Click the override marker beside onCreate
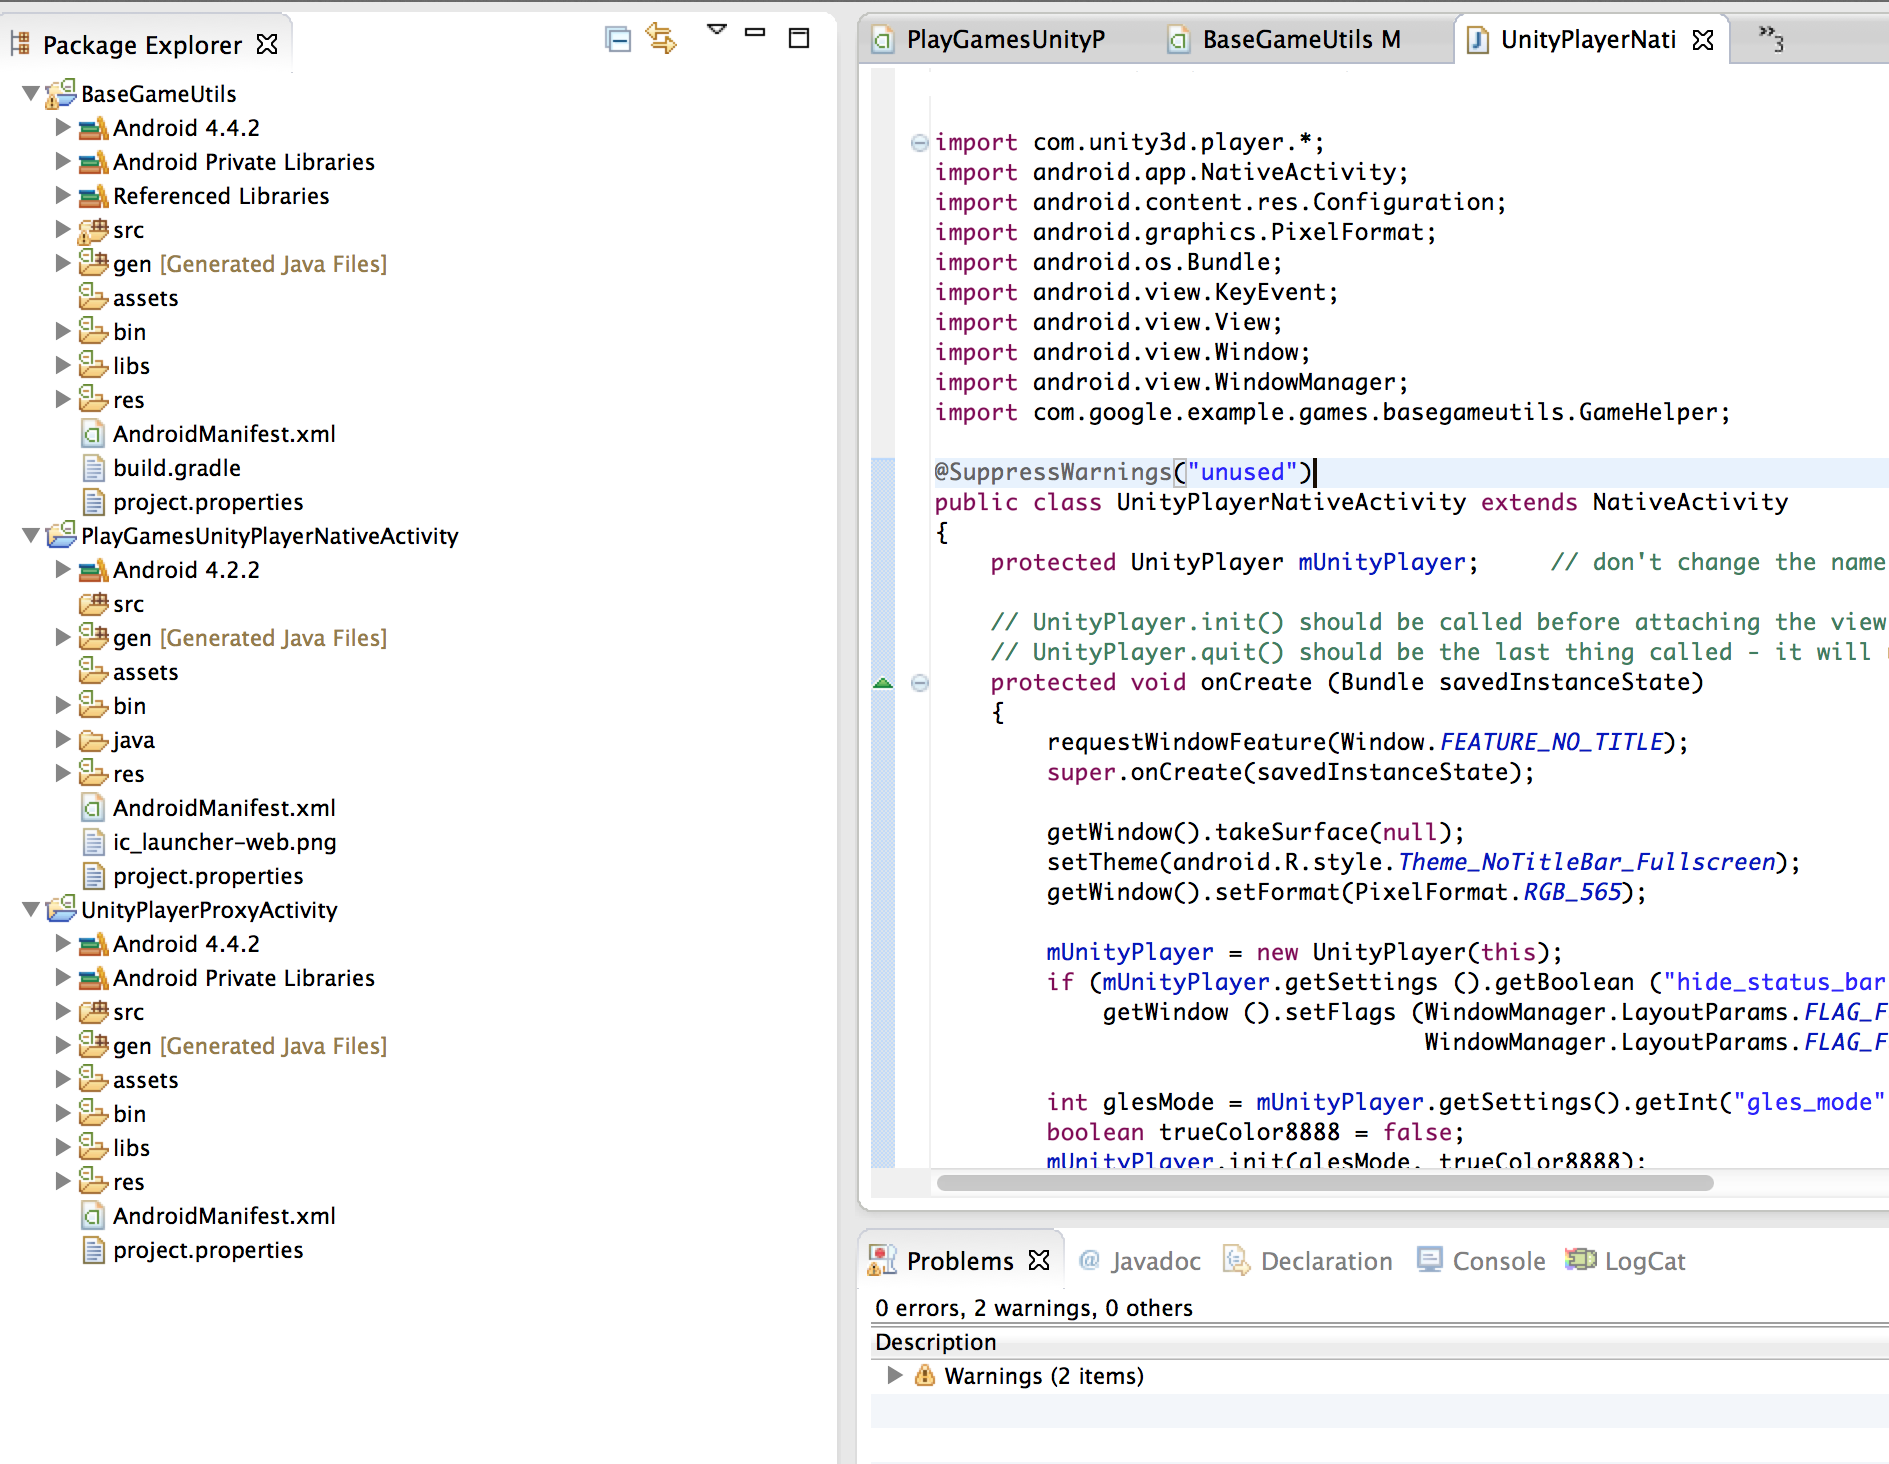Viewport: 1889px width, 1464px height. (883, 683)
